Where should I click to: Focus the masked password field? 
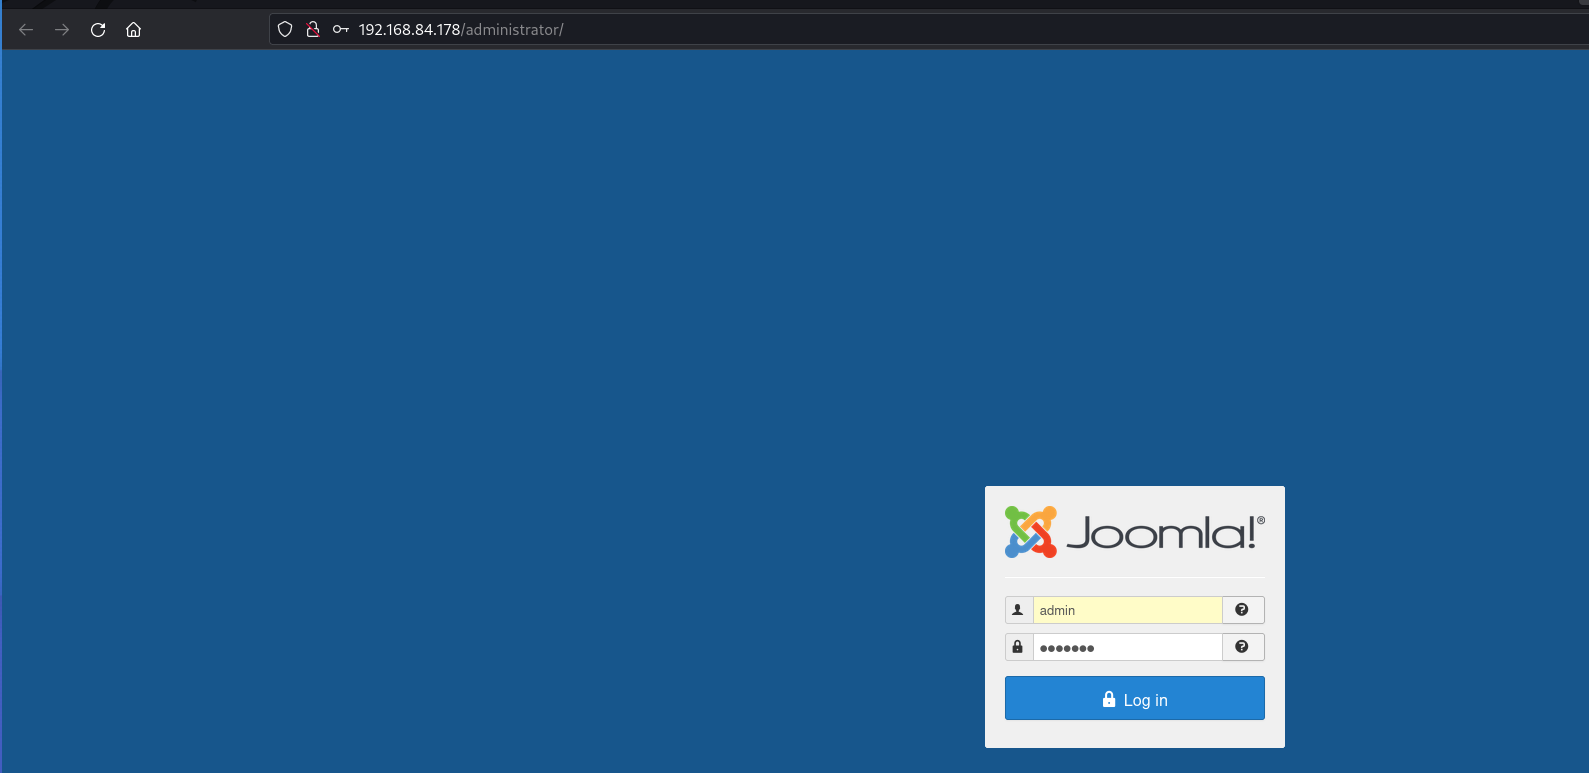pyautogui.click(x=1127, y=647)
